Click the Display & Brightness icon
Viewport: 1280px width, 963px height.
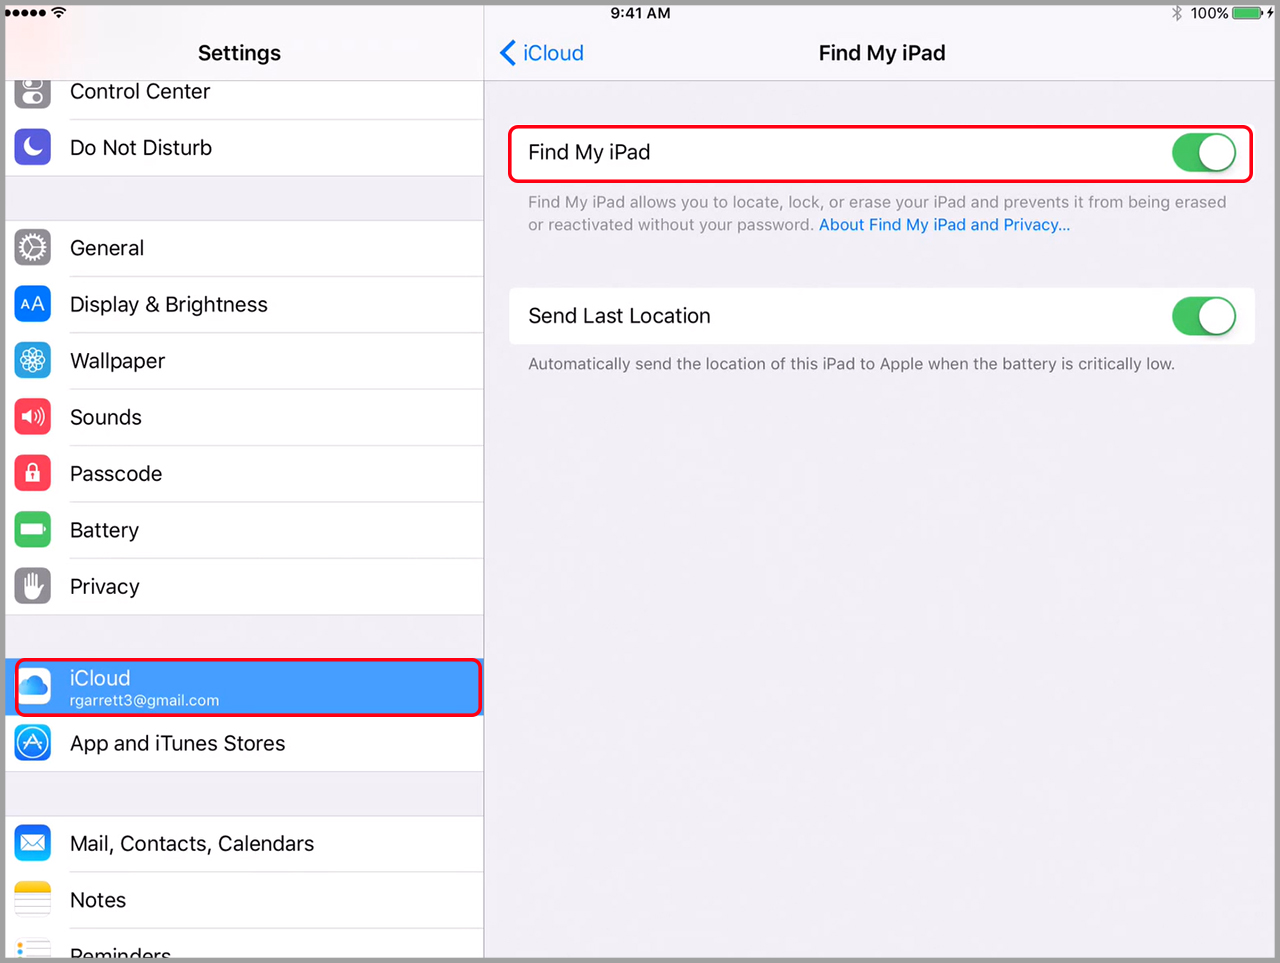(32, 304)
